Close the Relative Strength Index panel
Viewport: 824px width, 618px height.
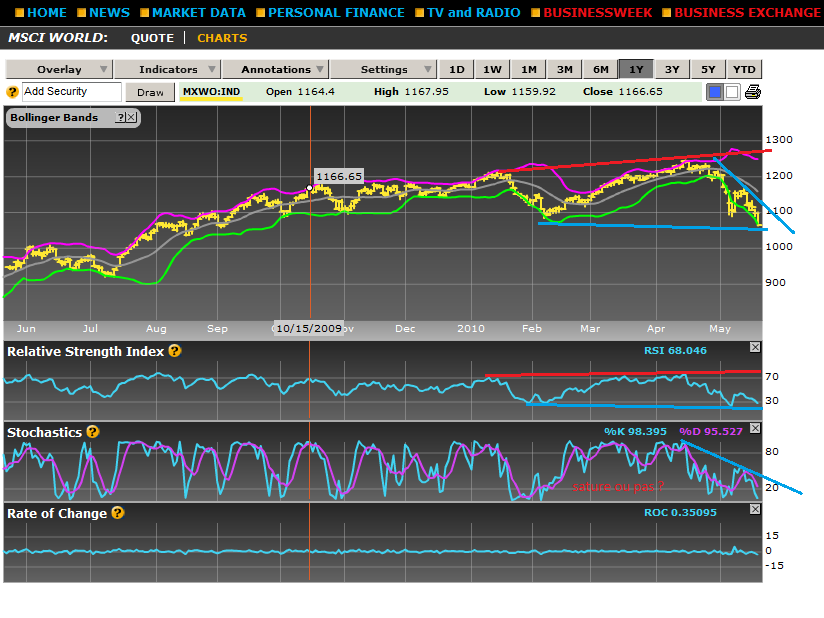pyautogui.click(x=755, y=347)
